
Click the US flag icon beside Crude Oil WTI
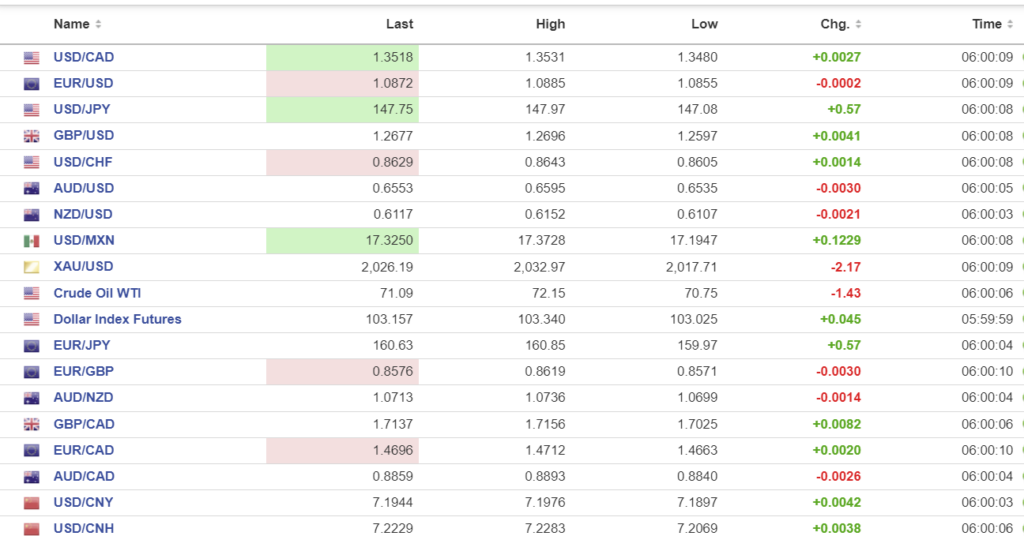coord(31,293)
